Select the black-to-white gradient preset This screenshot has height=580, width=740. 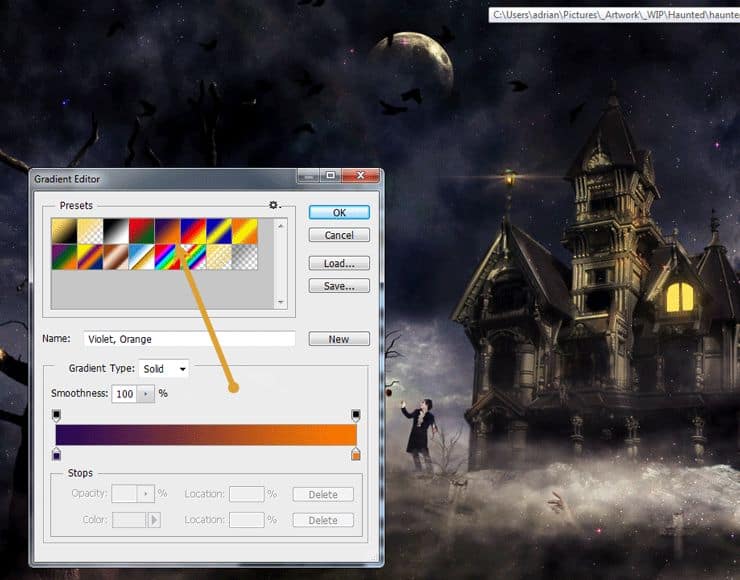click(116, 231)
